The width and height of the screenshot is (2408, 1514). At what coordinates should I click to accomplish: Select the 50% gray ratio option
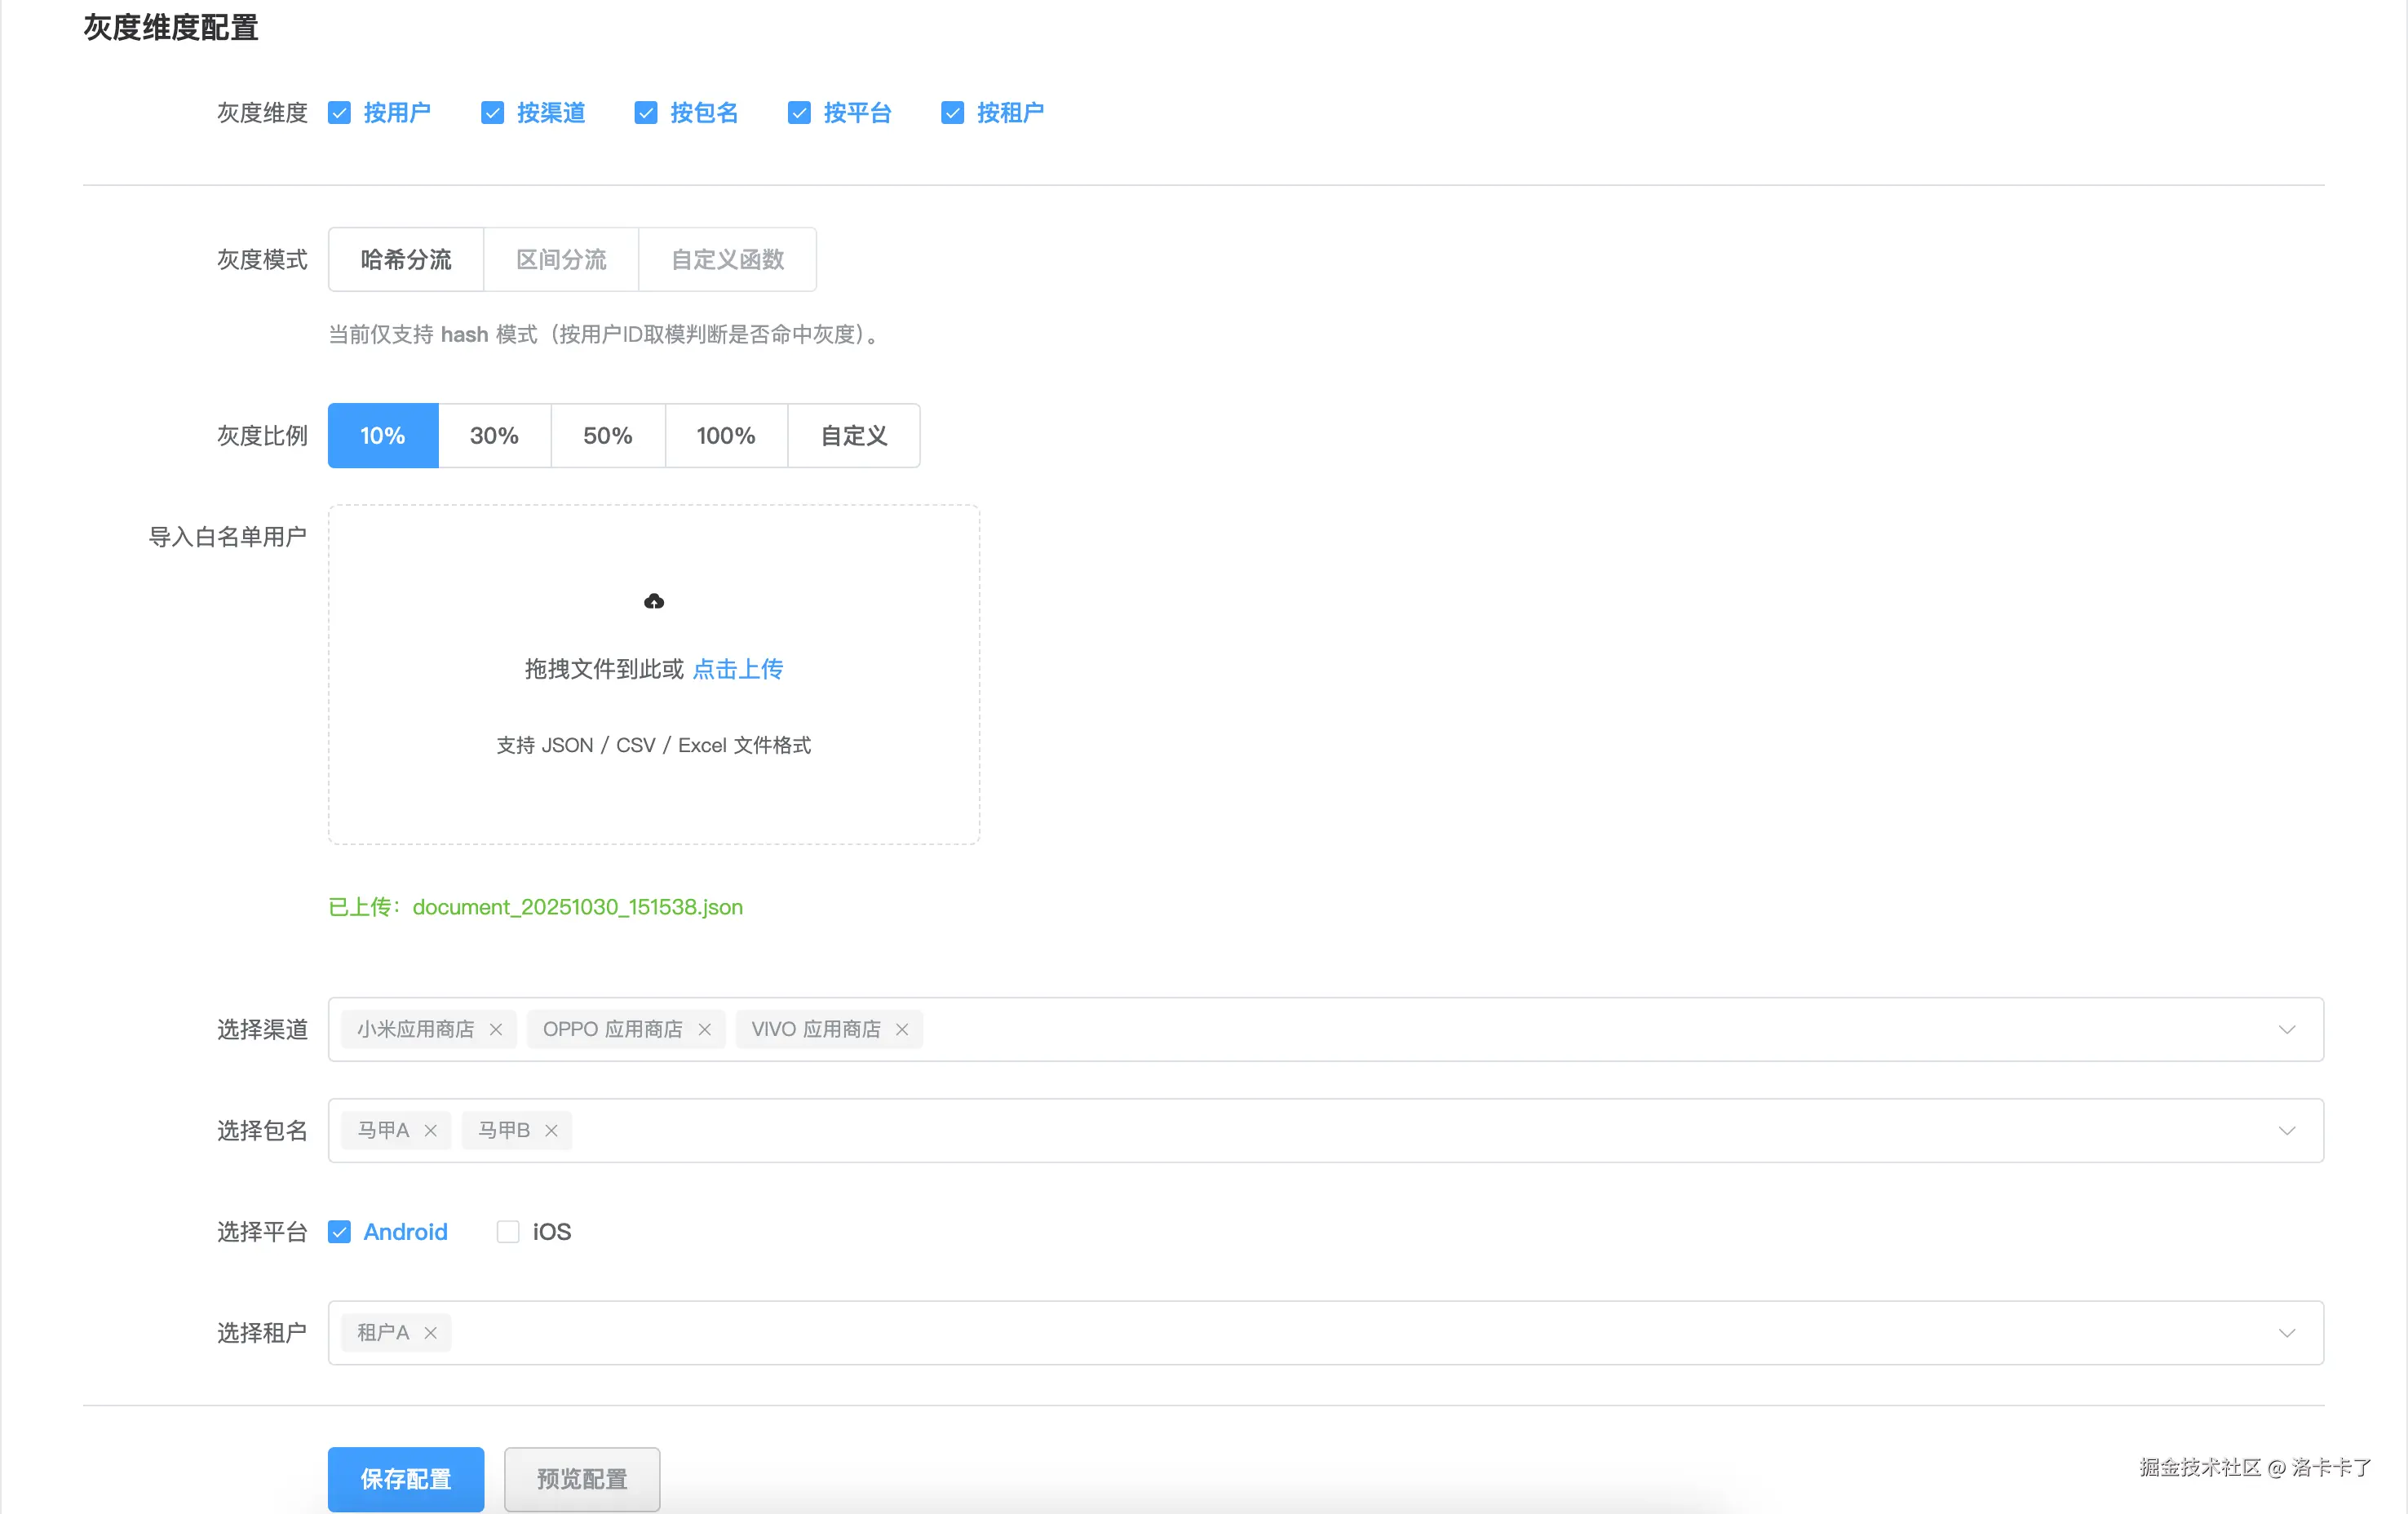point(607,435)
